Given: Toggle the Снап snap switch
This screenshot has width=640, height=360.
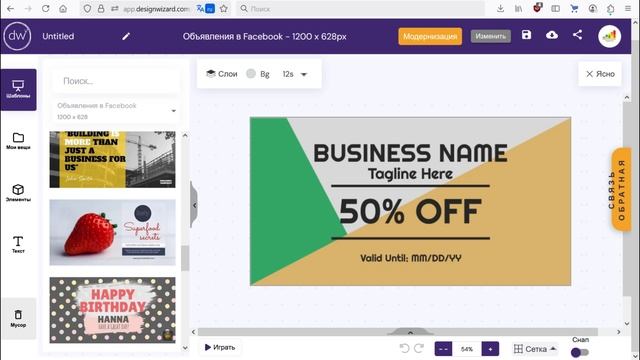Looking at the screenshot, I should 580,352.
